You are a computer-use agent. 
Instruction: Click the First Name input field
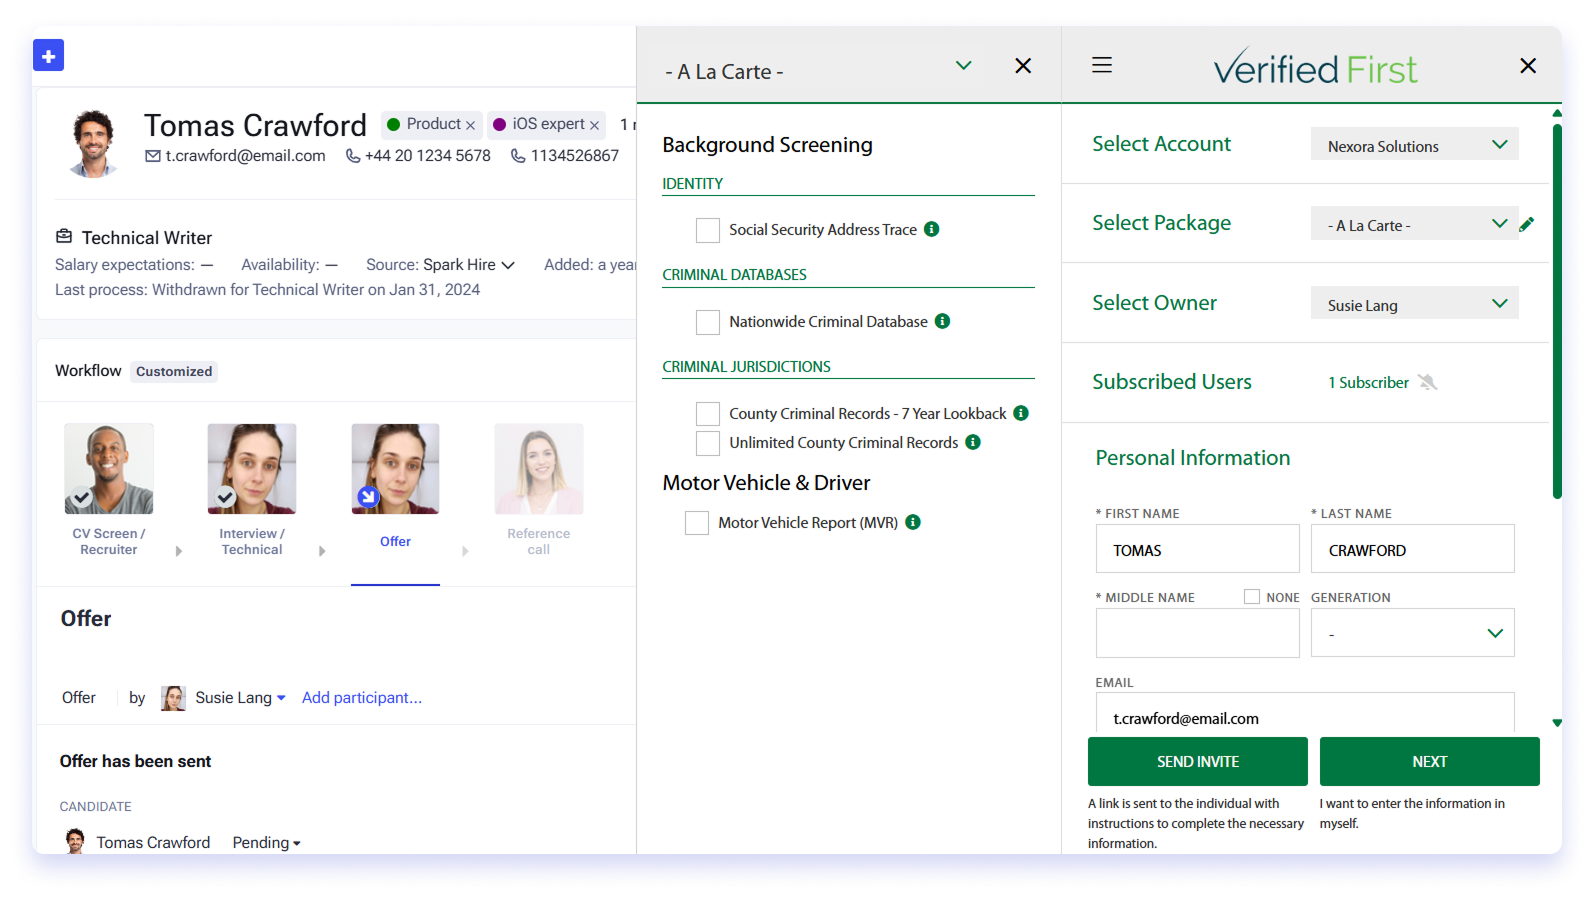point(1198,549)
